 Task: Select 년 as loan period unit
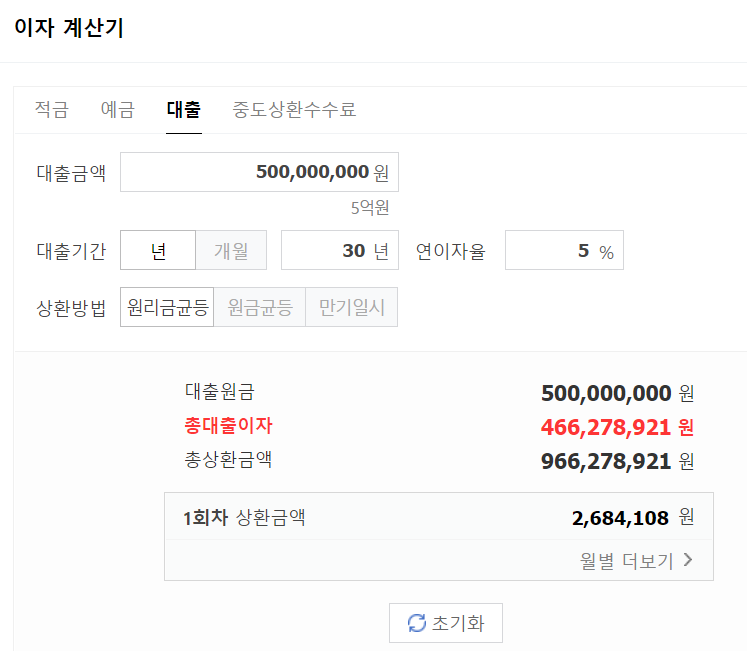tap(158, 251)
